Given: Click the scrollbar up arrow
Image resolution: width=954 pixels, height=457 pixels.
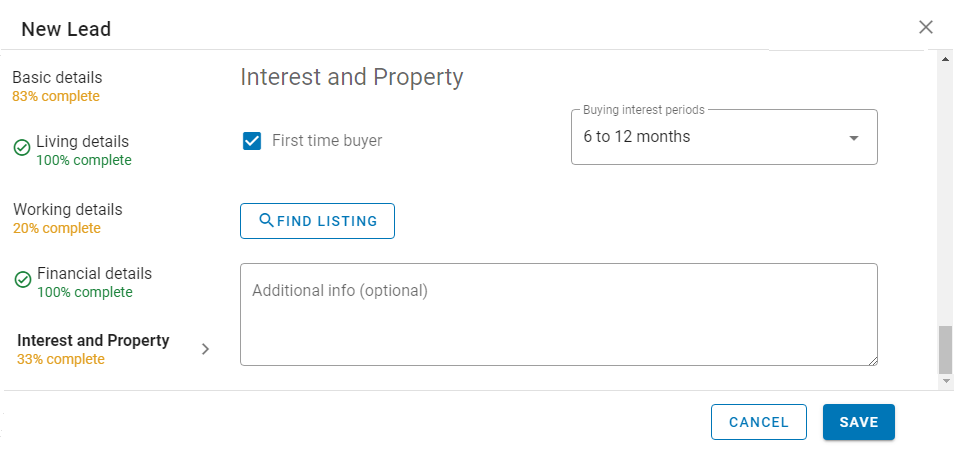Looking at the screenshot, I should coord(945,59).
